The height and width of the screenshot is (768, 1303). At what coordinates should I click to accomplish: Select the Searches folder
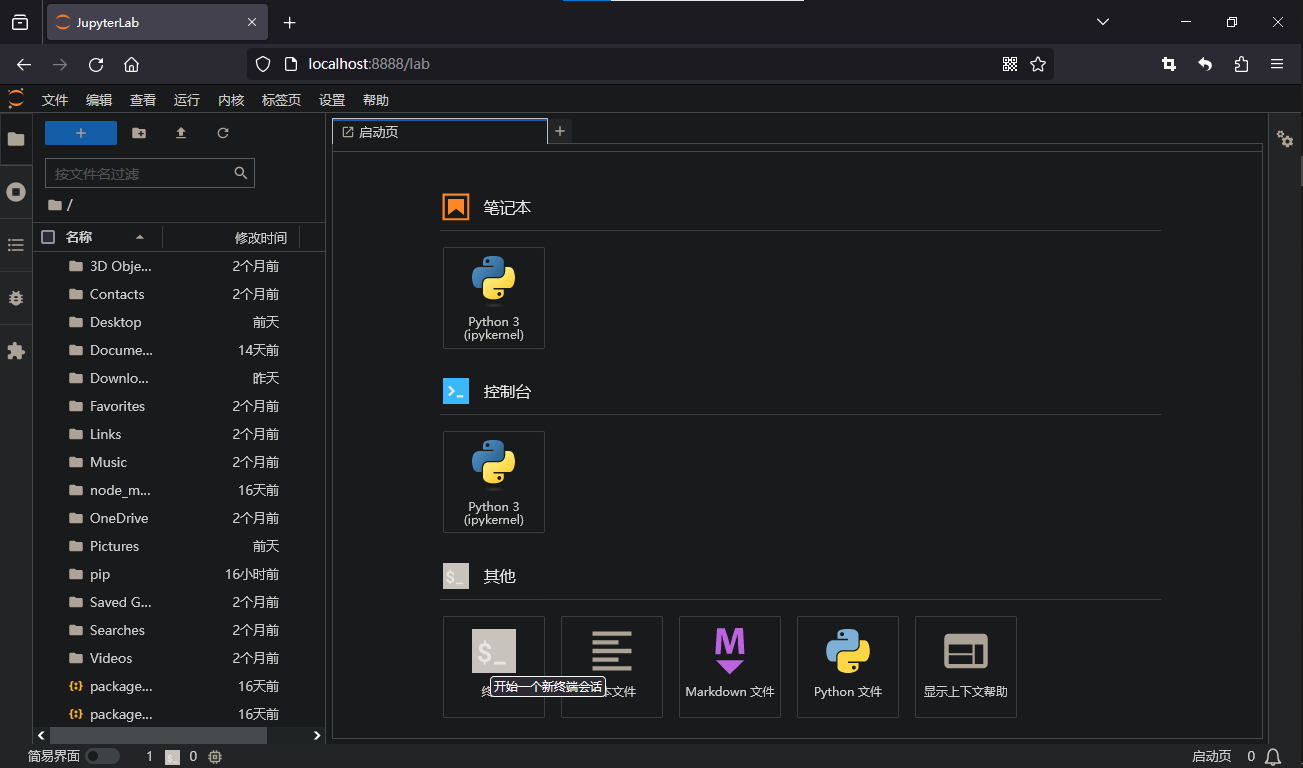[179, 630]
